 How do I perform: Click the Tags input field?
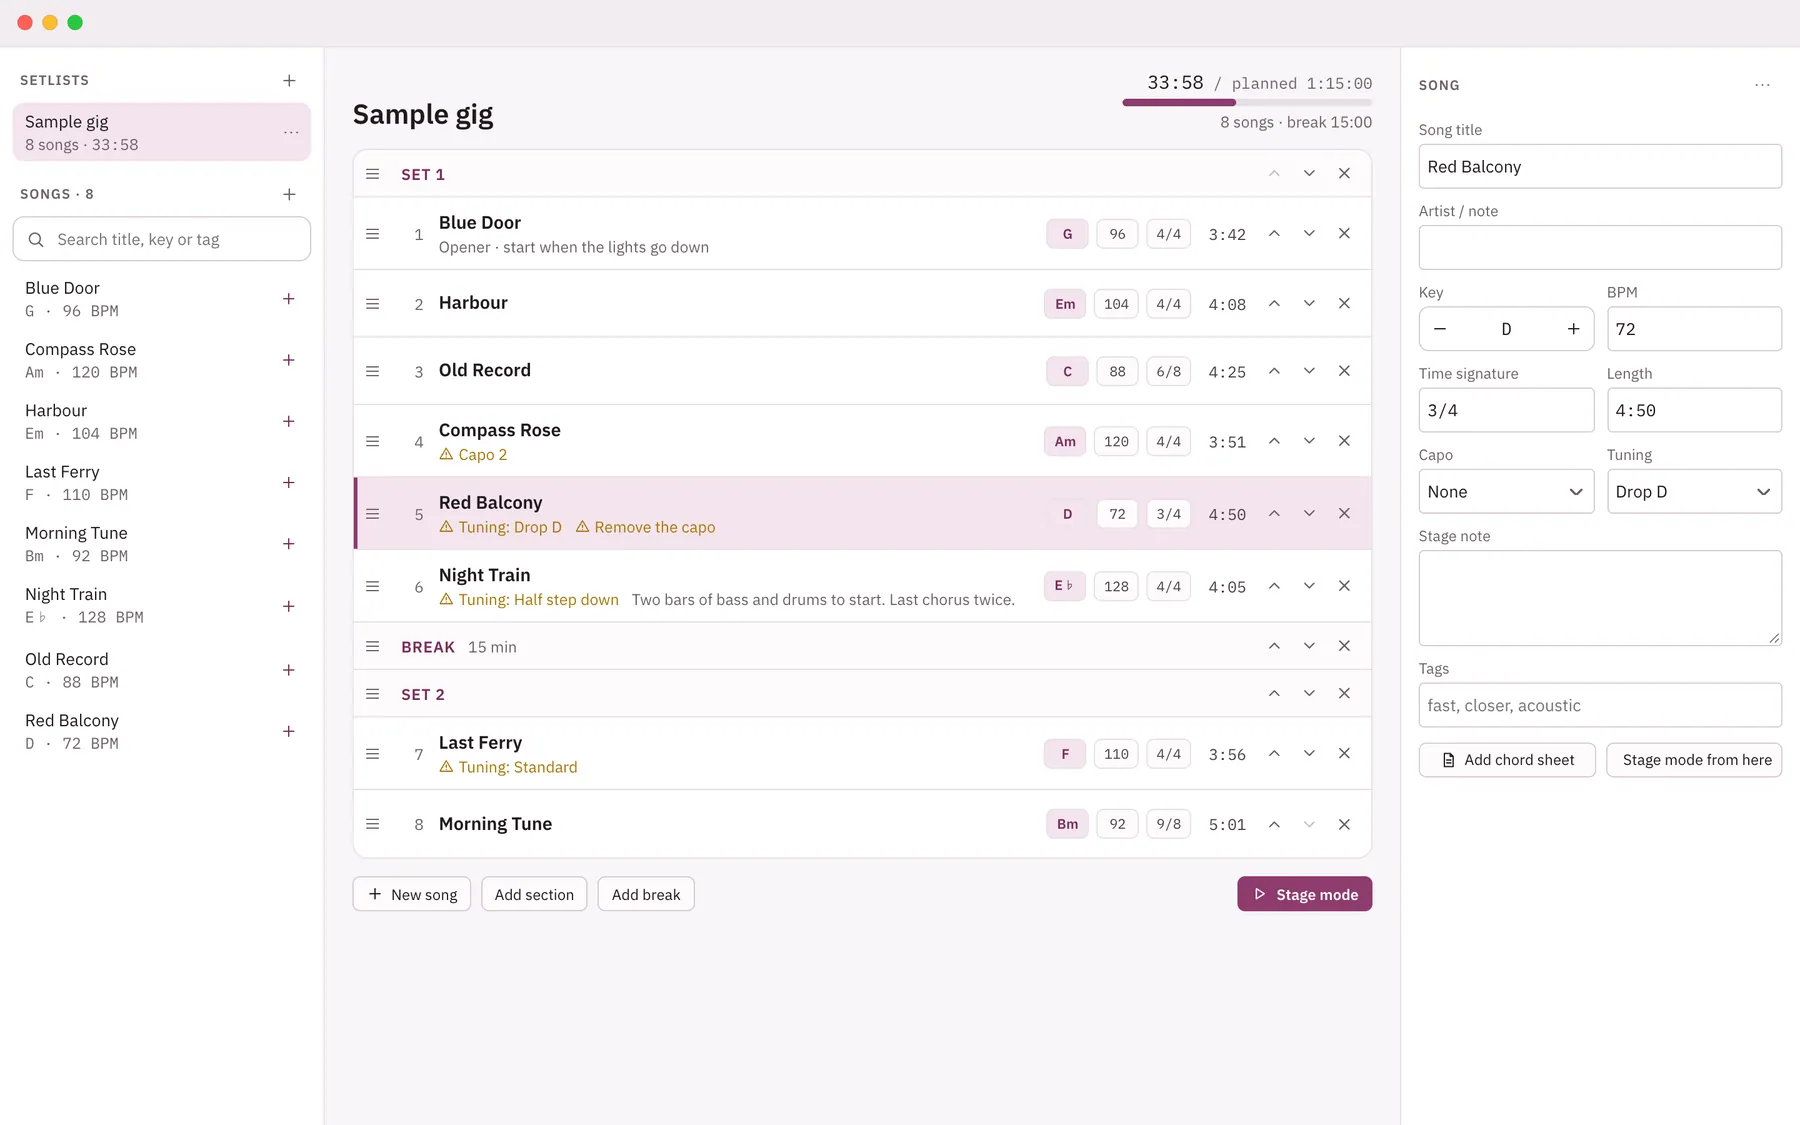(1600, 705)
